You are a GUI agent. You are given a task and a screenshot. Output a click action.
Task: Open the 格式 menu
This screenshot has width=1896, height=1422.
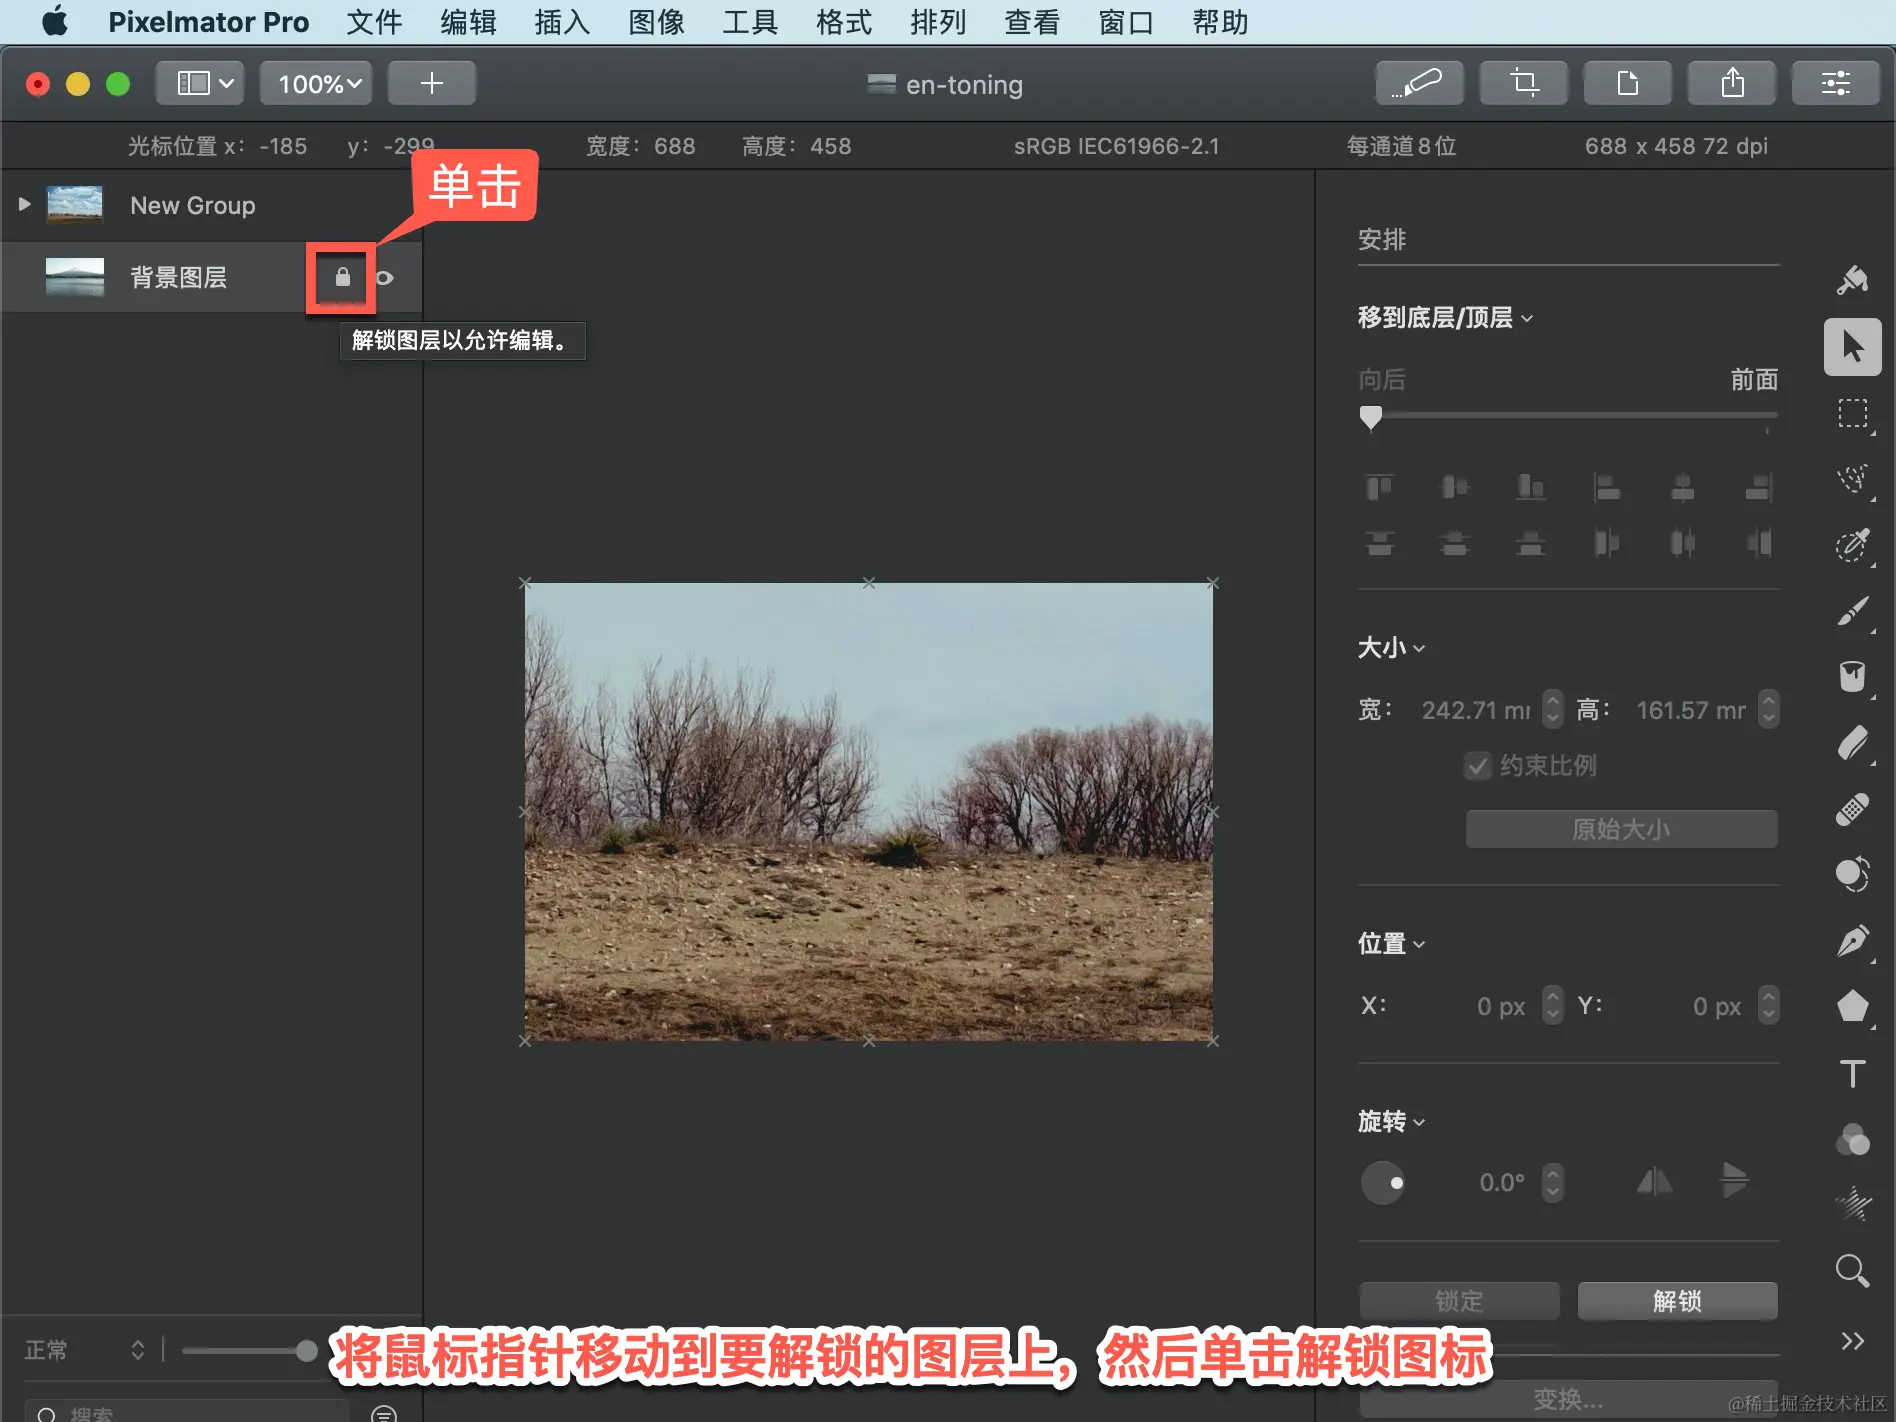pos(844,22)
